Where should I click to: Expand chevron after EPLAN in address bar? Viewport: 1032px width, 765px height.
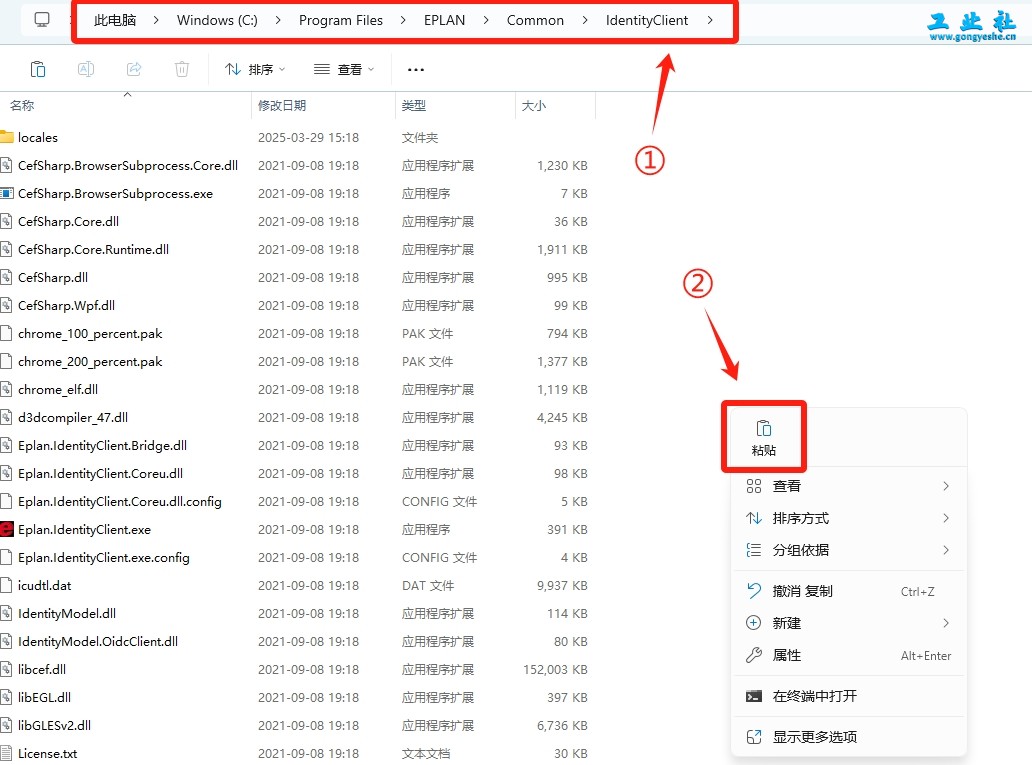pyautogui.click(x=486, y=20)
